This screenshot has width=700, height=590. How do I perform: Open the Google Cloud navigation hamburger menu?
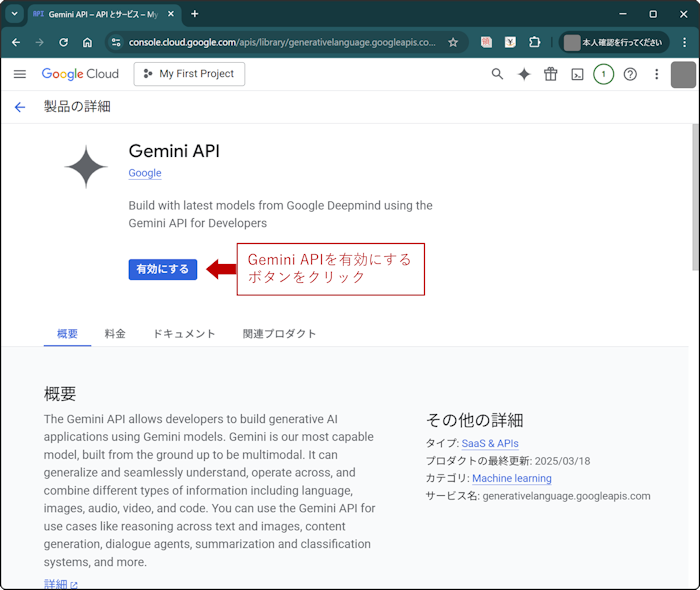click(20, 74)
